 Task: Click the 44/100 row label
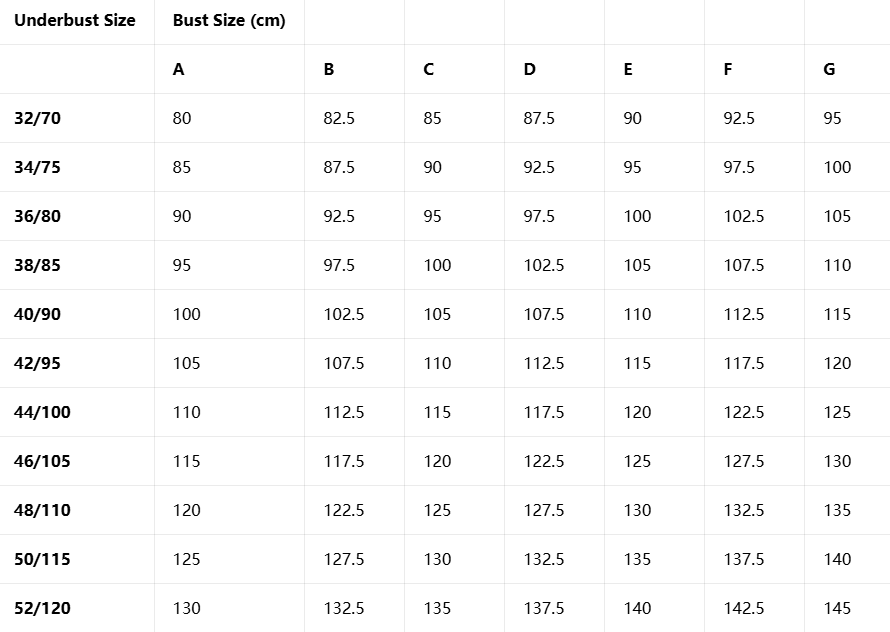(42, 413)
